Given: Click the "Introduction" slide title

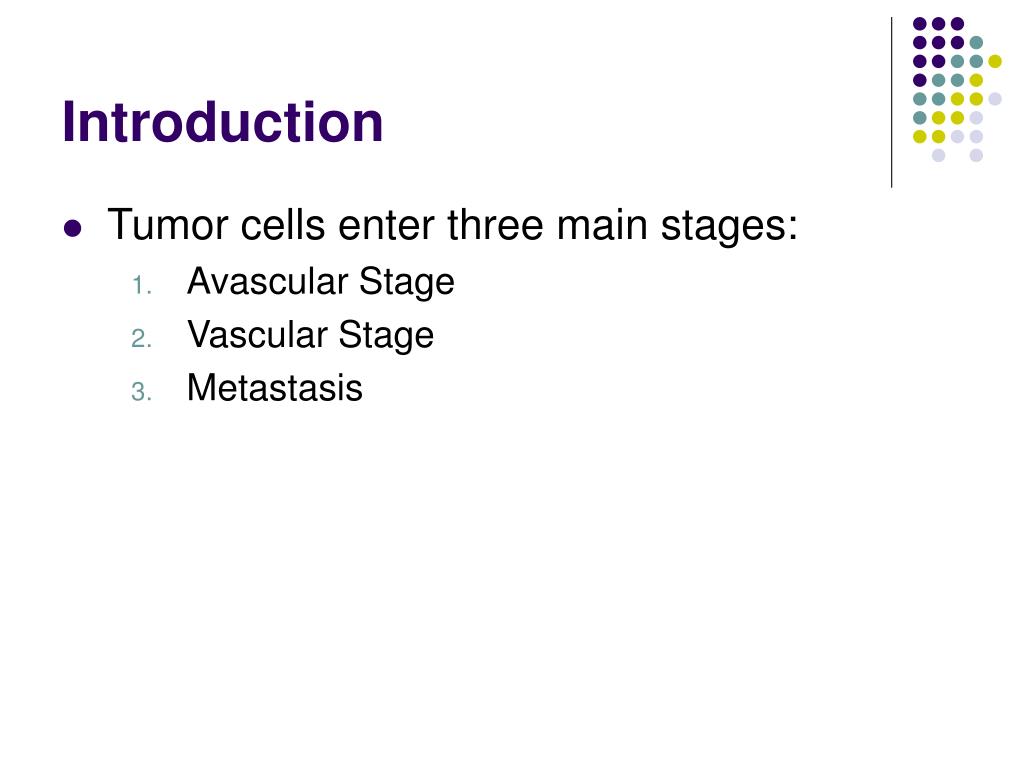Looking at the screenshot, I should 222,122.
